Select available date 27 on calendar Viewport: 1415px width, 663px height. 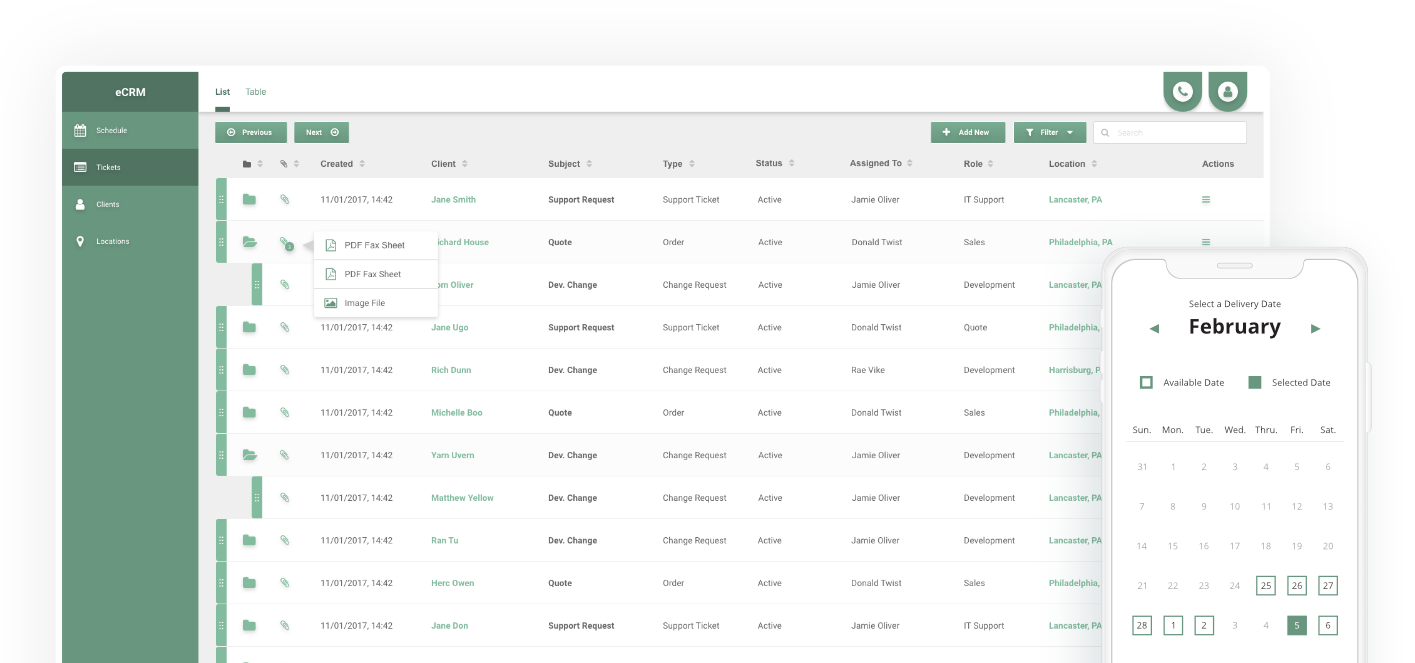click(1328, 586)
